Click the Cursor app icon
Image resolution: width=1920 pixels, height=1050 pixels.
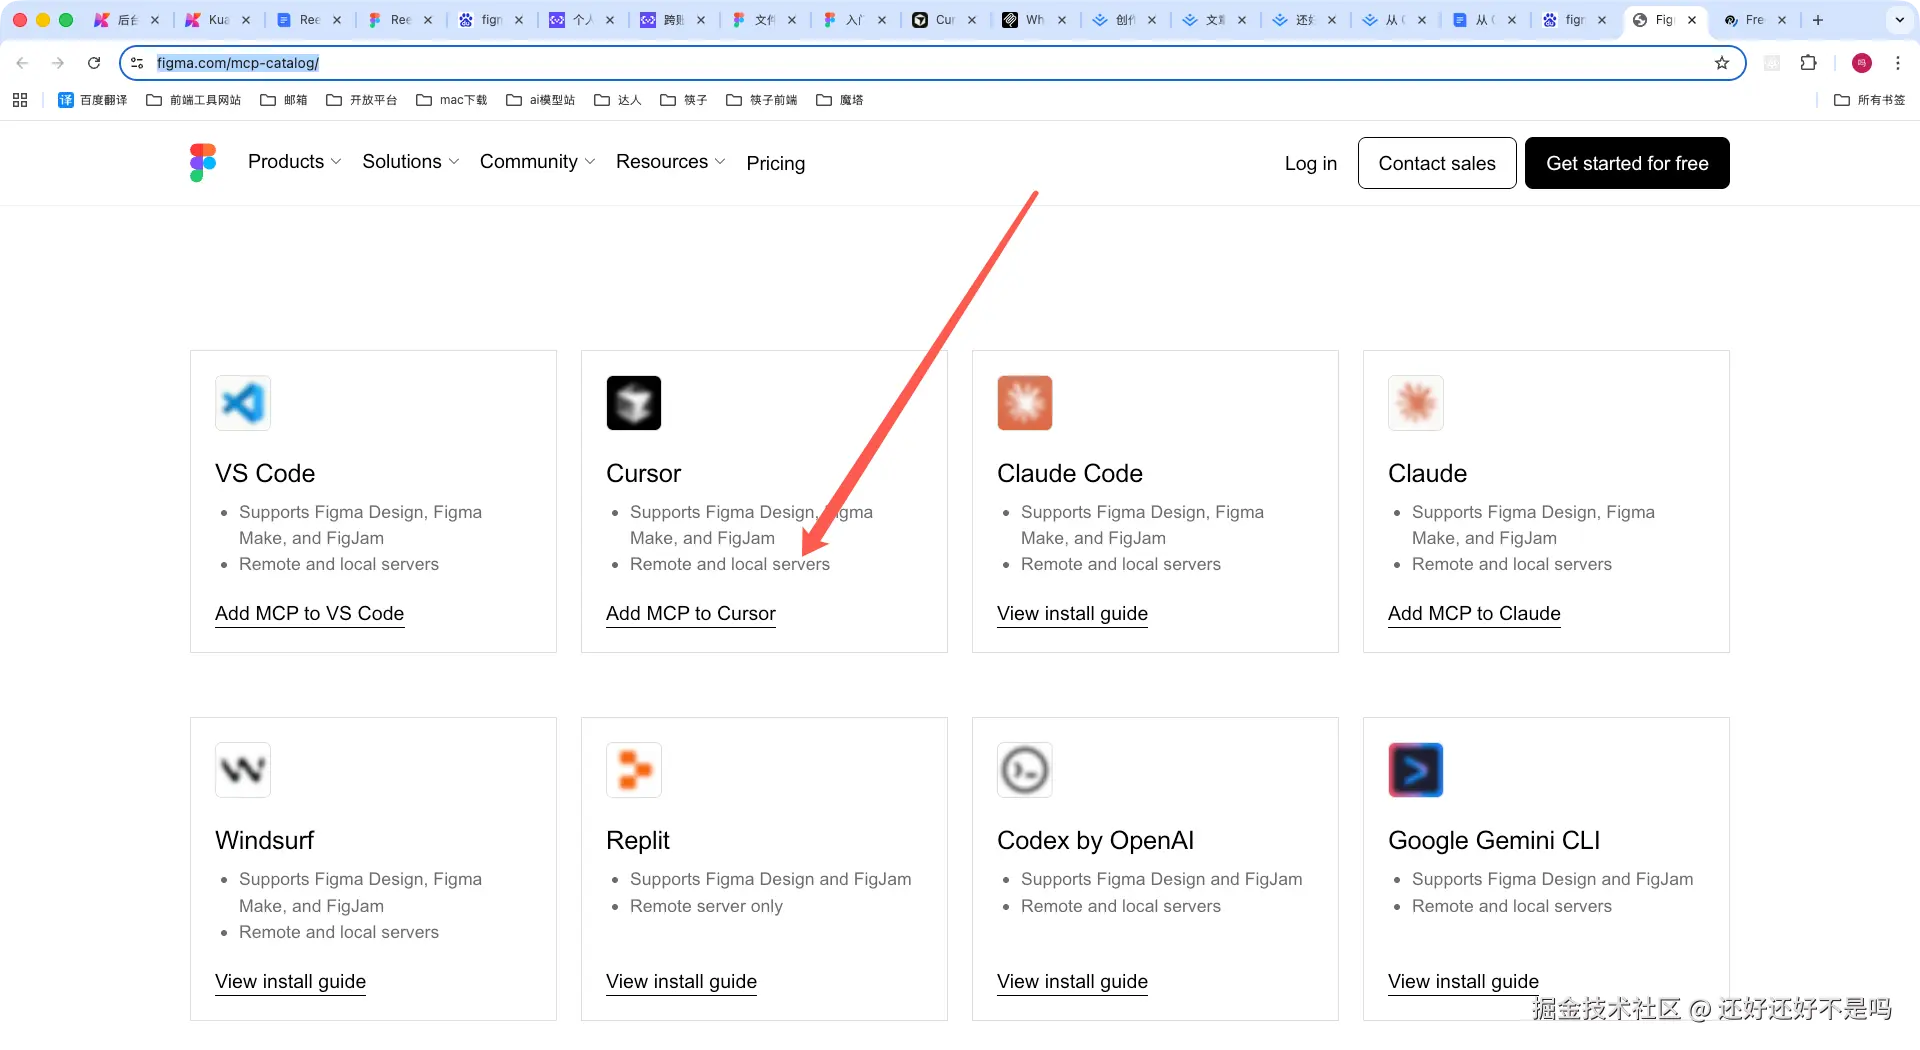(x=634, y=403)
